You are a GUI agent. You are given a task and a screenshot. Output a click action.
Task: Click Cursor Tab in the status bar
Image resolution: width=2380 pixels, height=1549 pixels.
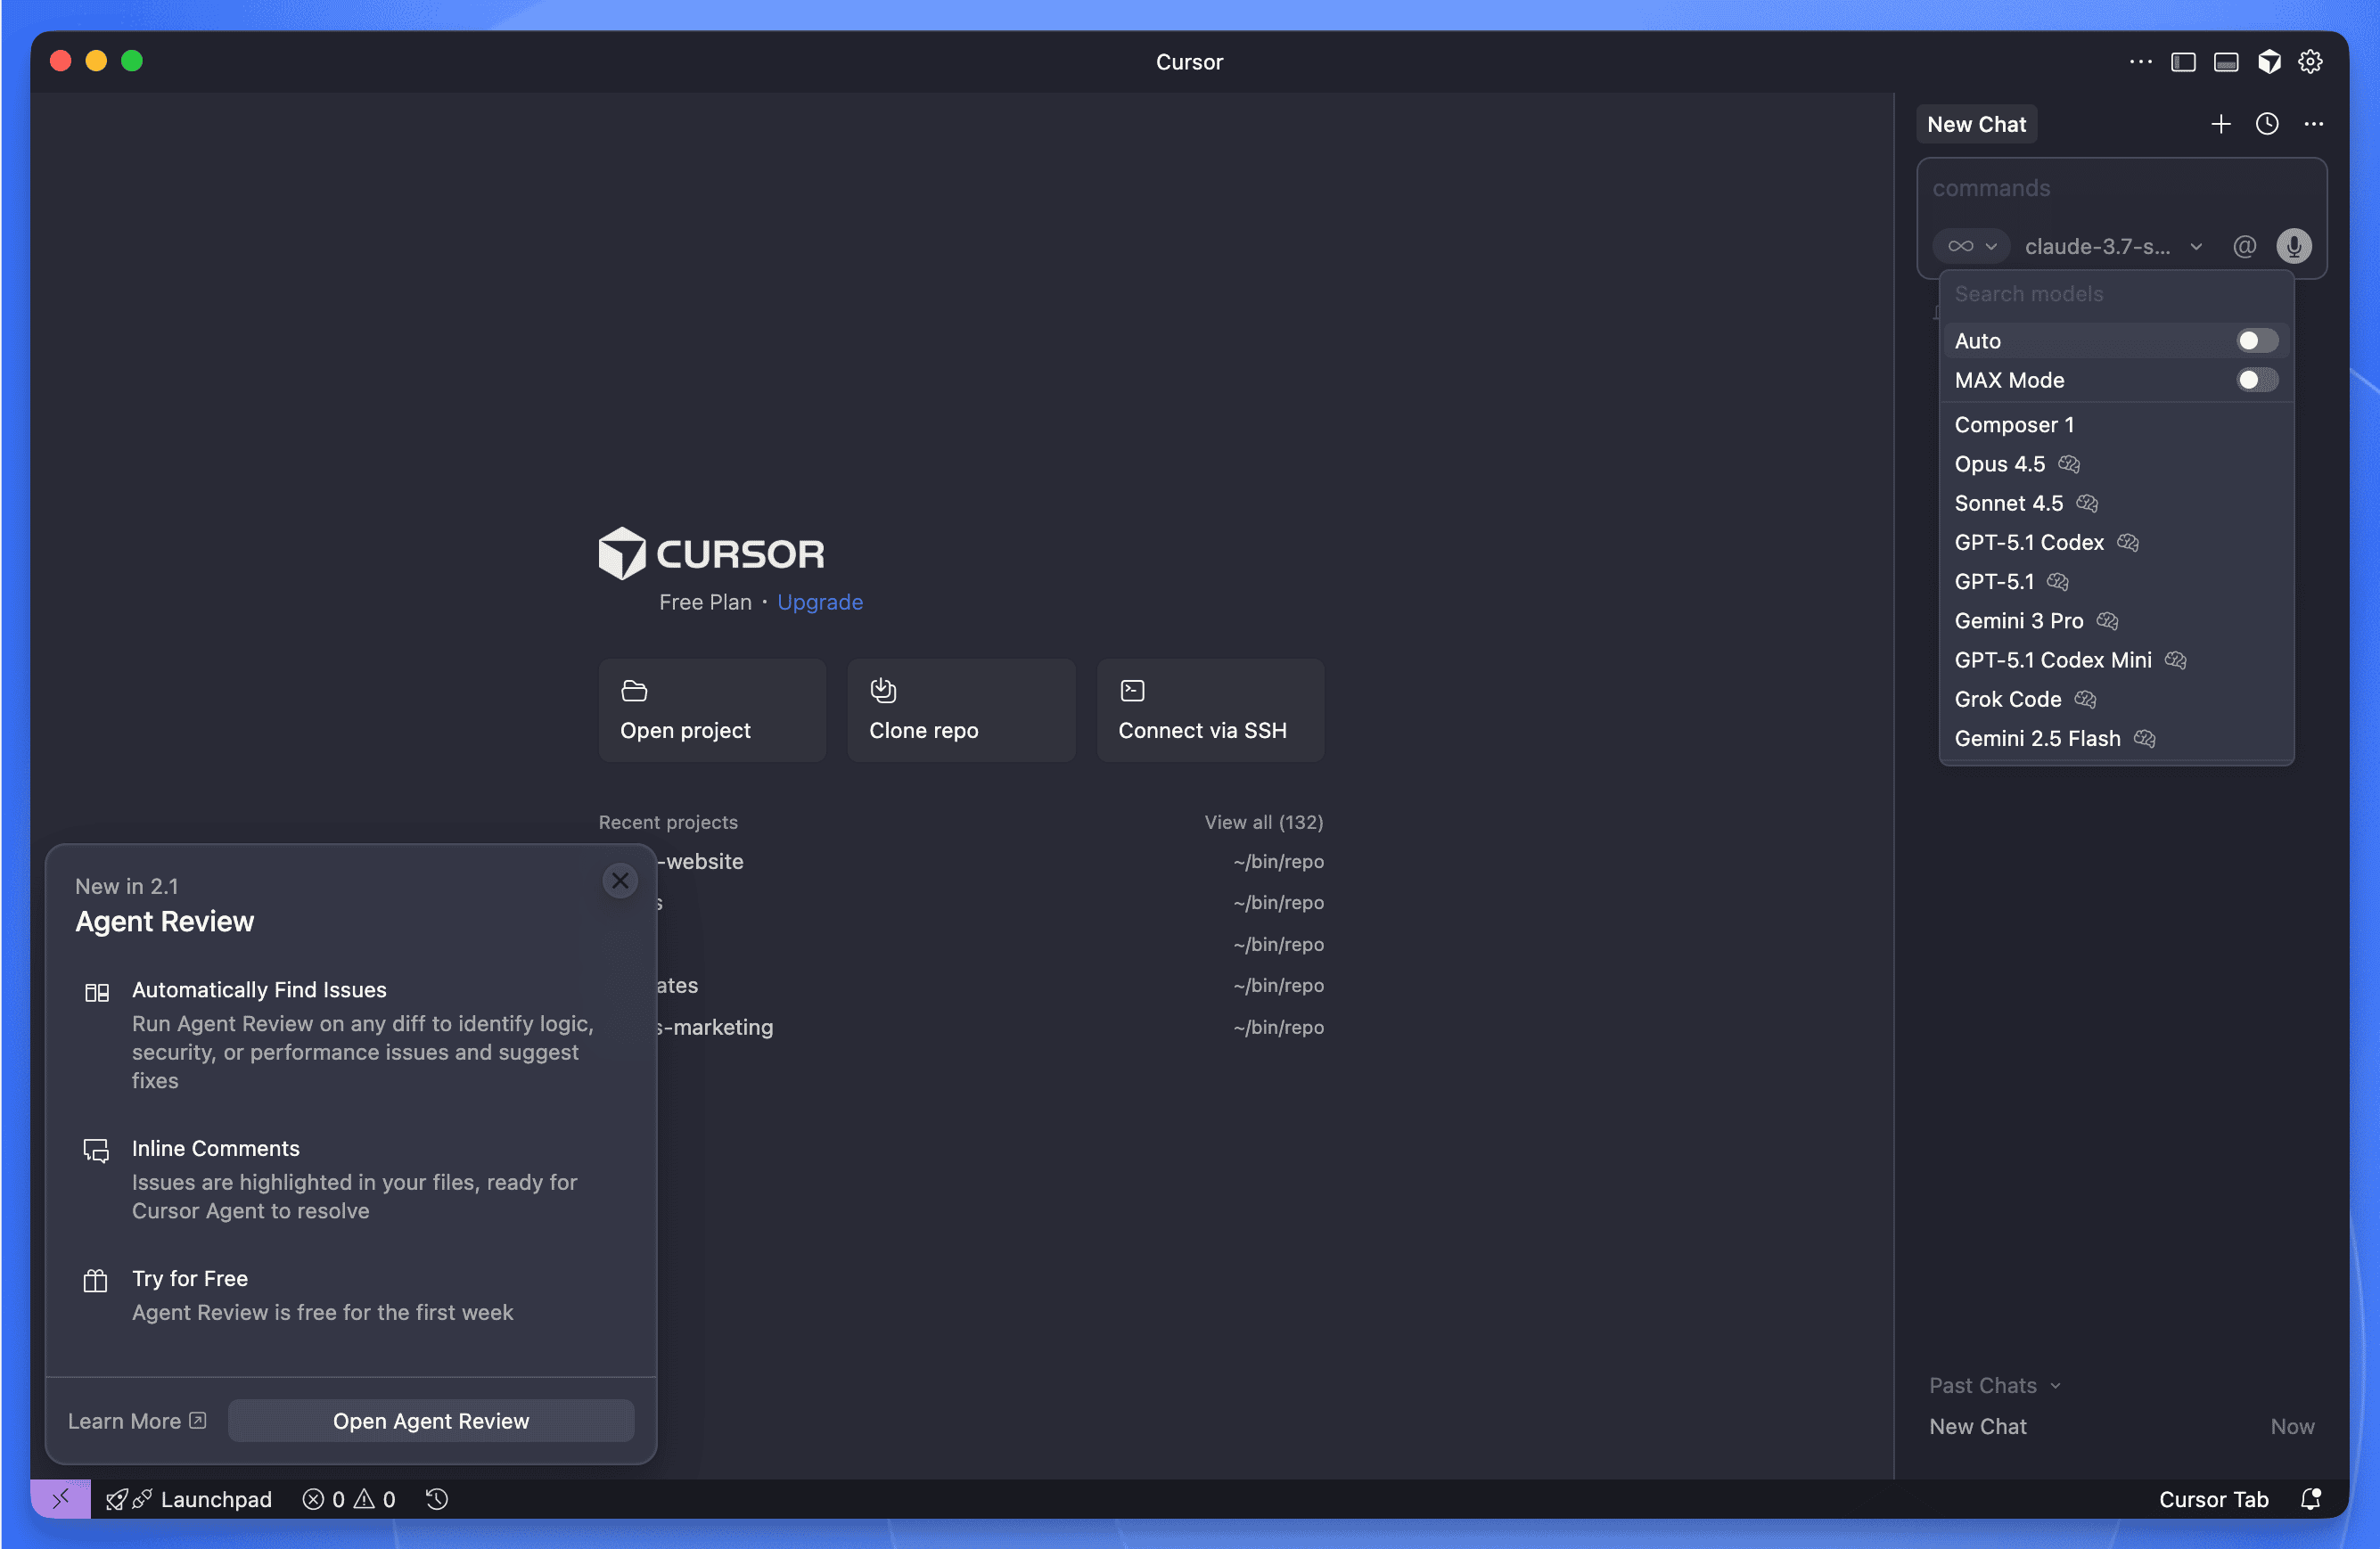coord(2212,1498)
